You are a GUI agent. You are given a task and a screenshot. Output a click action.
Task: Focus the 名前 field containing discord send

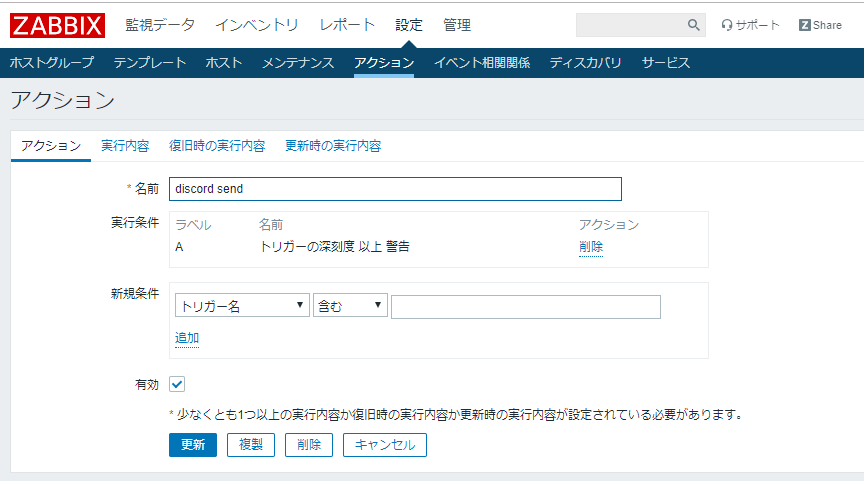pyautogui.click(x=395, y=189)
